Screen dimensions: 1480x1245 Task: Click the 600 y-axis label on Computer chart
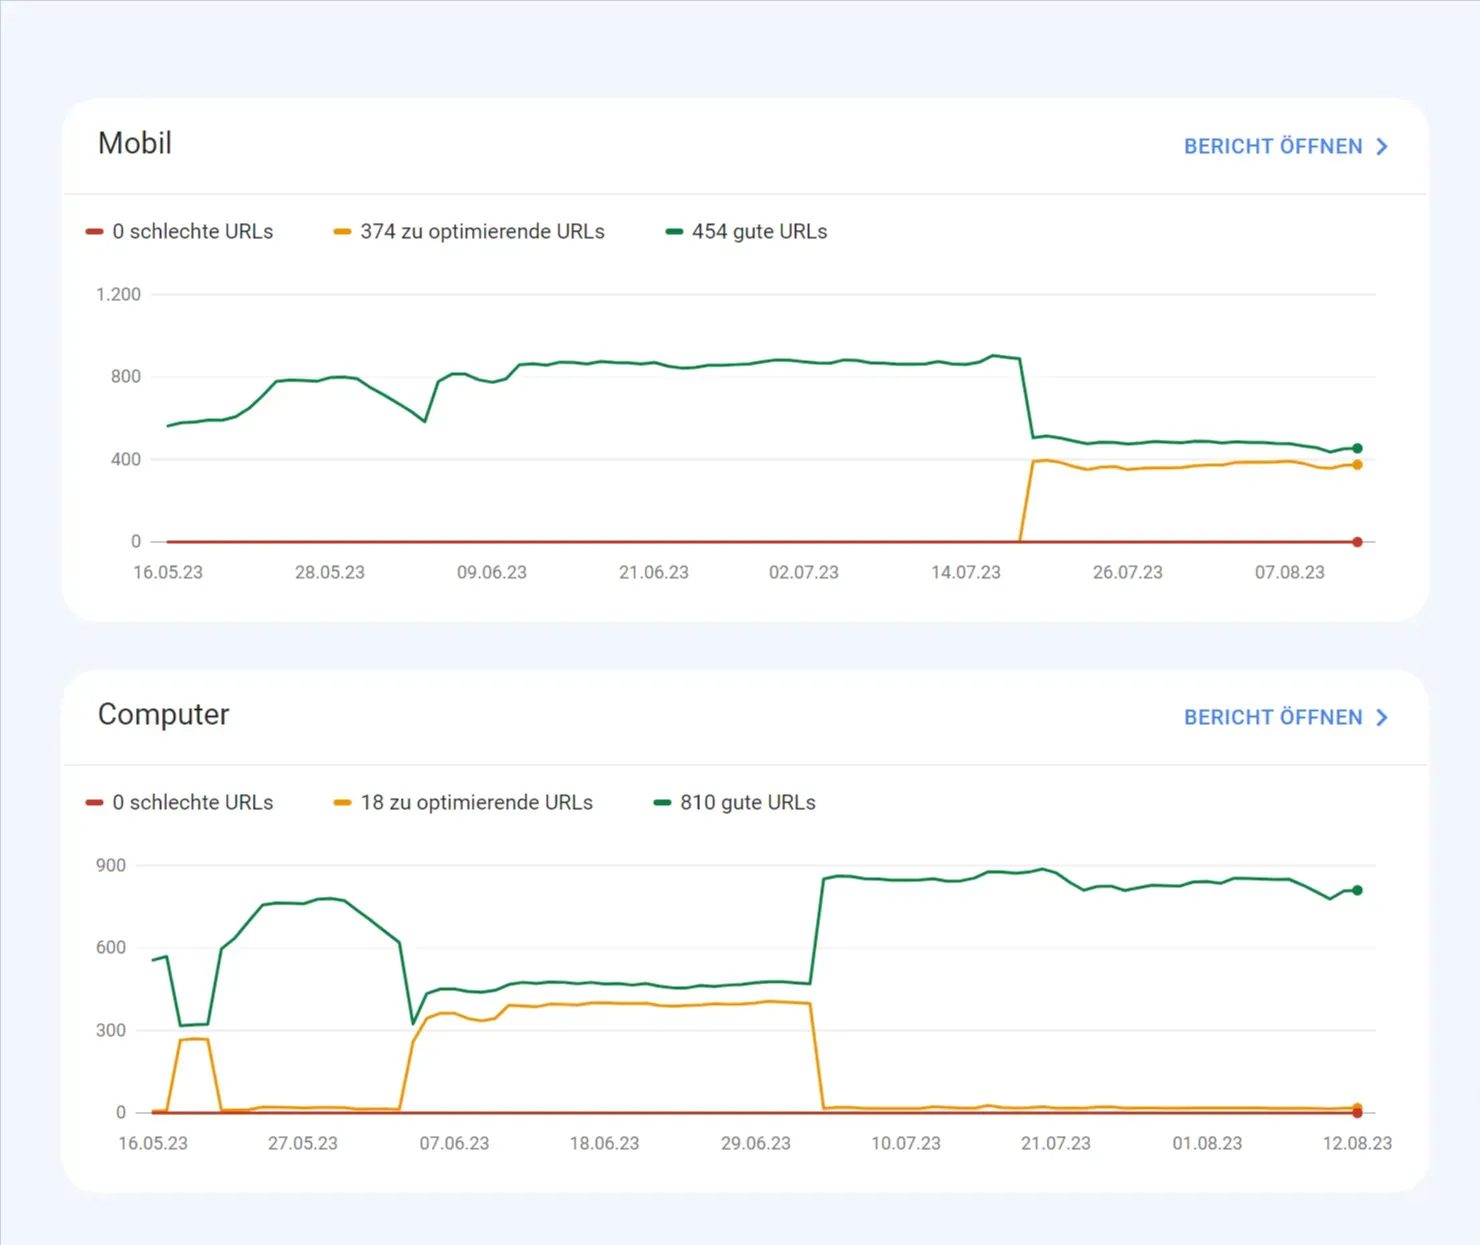click(x=111, y=947)
